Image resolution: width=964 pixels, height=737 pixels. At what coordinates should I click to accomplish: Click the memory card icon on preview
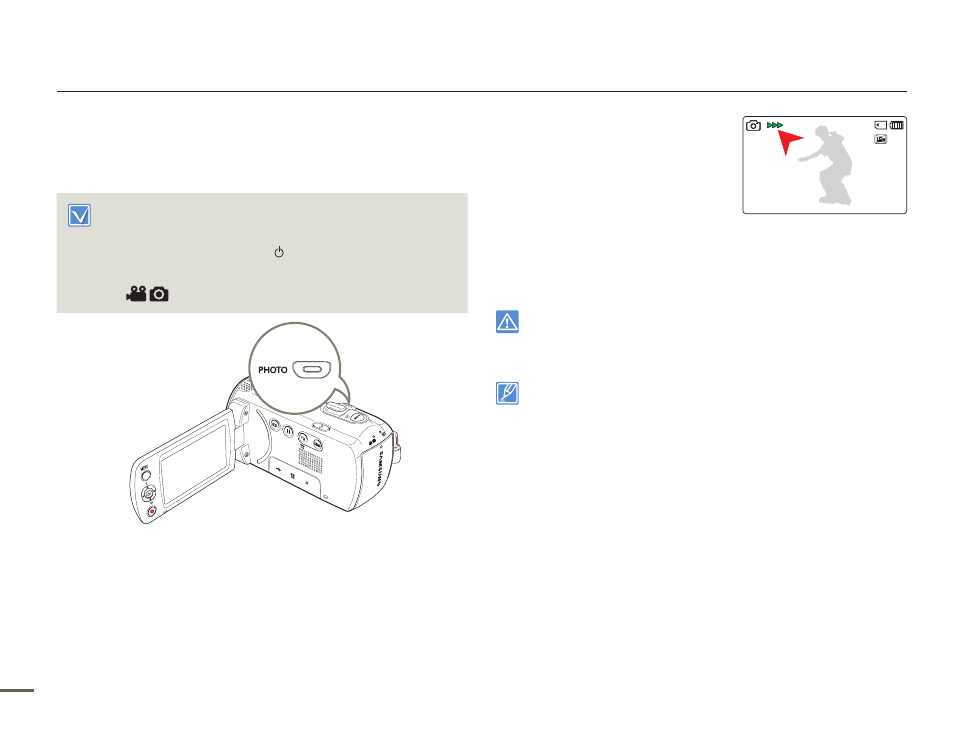coord(880,125)
